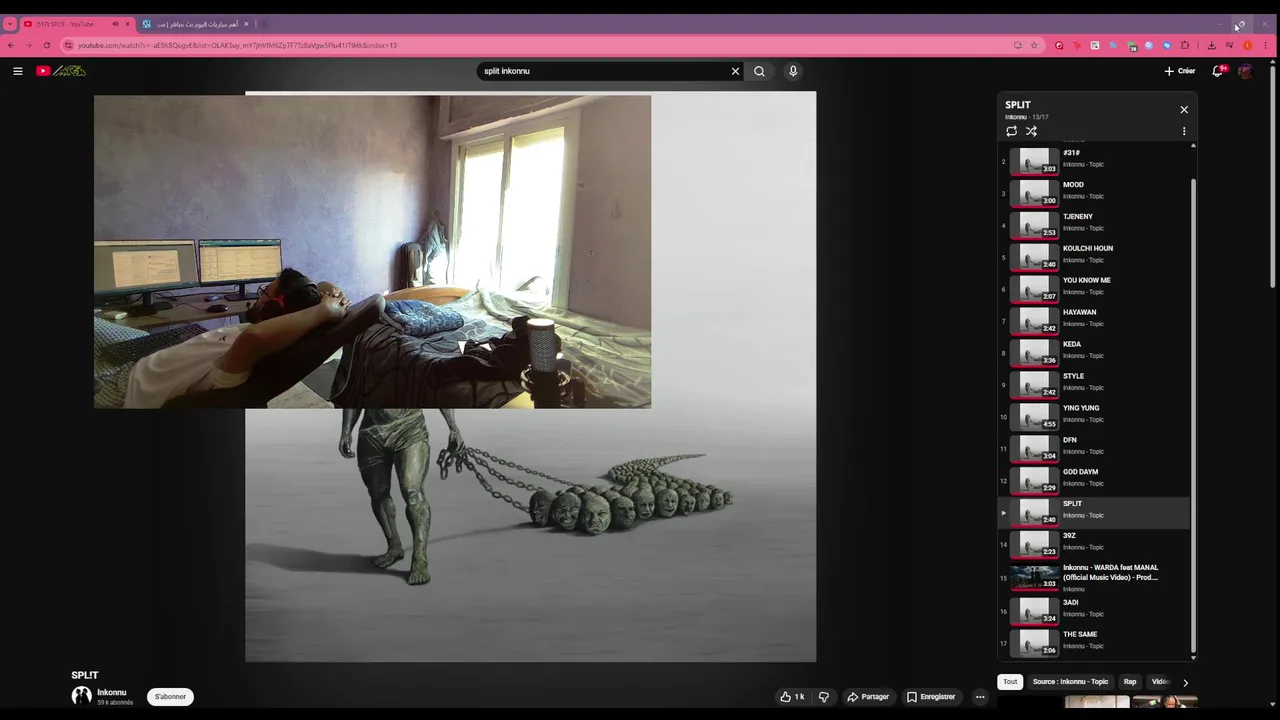Reload the page with the refresh icon
This screenshot has height=720, width=1280.
(x=46, y=45)
